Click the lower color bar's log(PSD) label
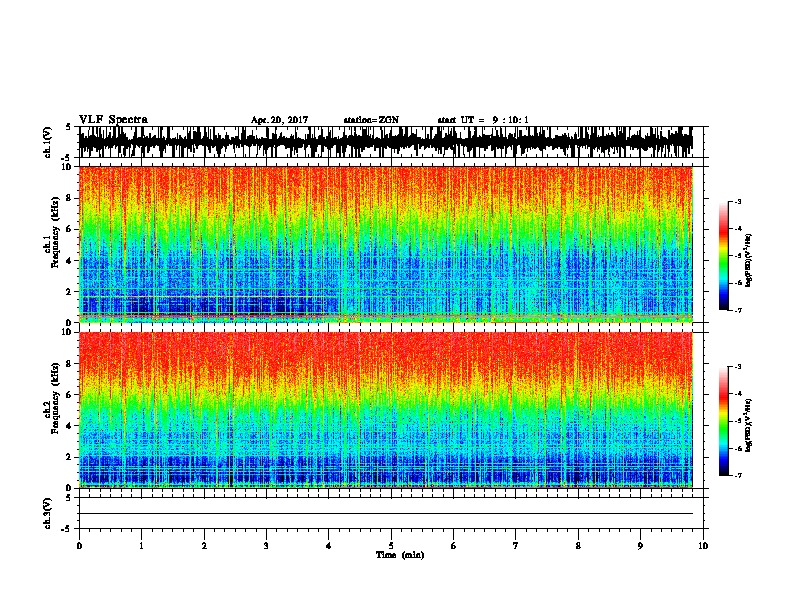The image size is (792, 612). pyautogui.click(x=749, y=425)
